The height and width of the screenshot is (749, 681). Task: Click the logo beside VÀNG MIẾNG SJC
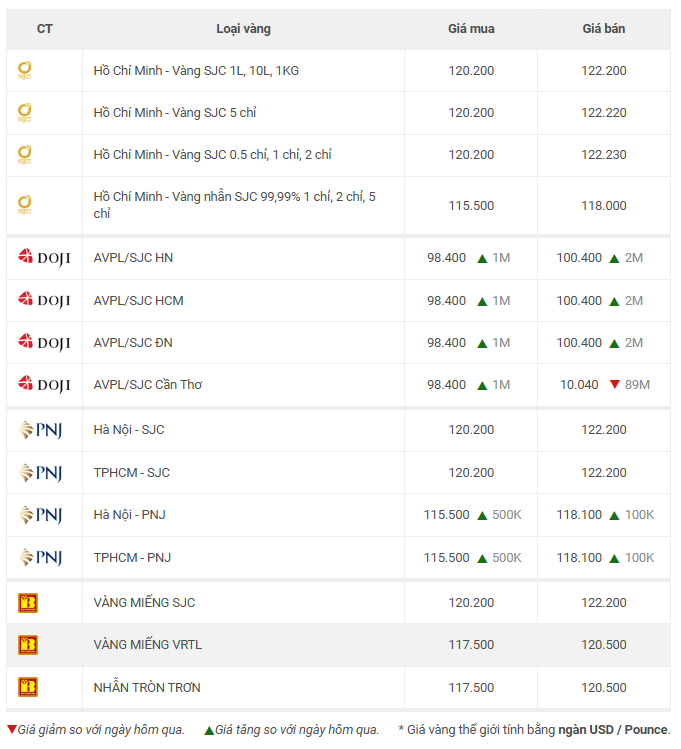pyautogui.click(x=28, y=603)
